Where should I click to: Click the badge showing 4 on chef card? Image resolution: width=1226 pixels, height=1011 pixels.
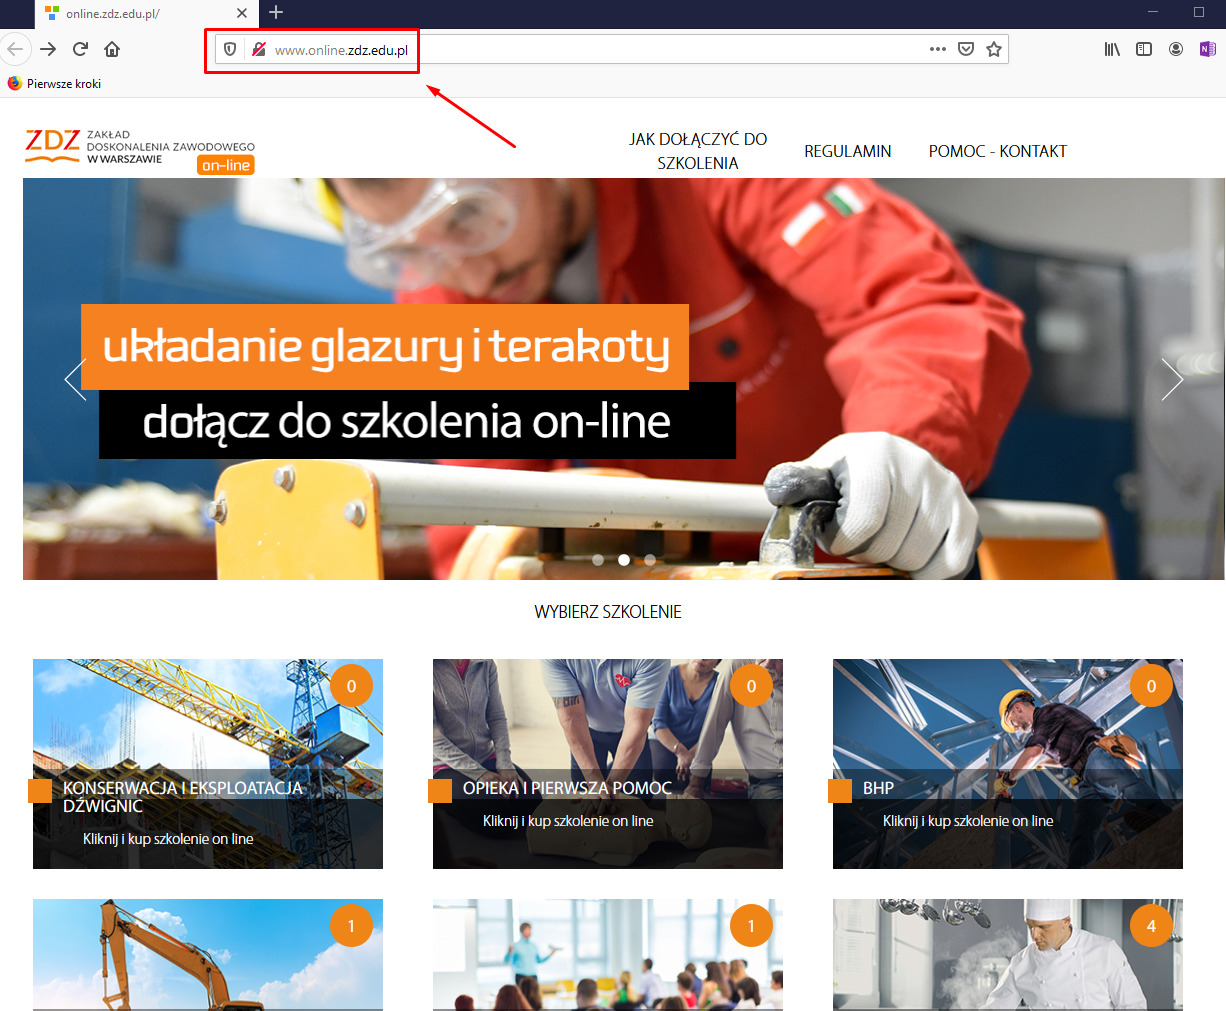pyautogui.click(x=1151, y=926)
